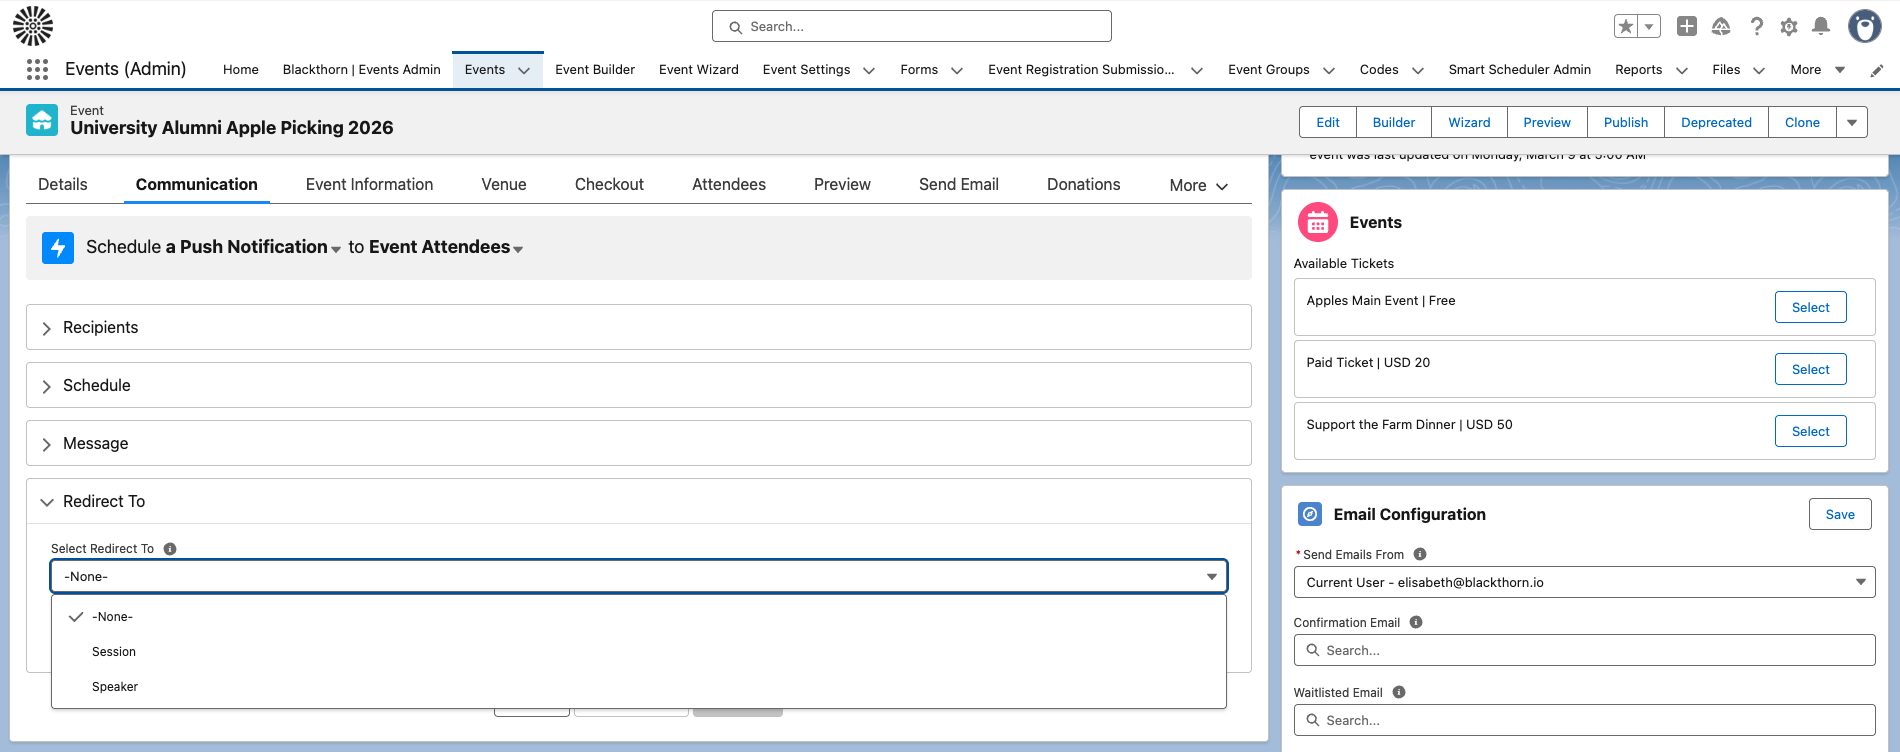Screen dimensions: 1900x752
Task: Open the App Launcher grid icon
Action: tap(37, 69)
